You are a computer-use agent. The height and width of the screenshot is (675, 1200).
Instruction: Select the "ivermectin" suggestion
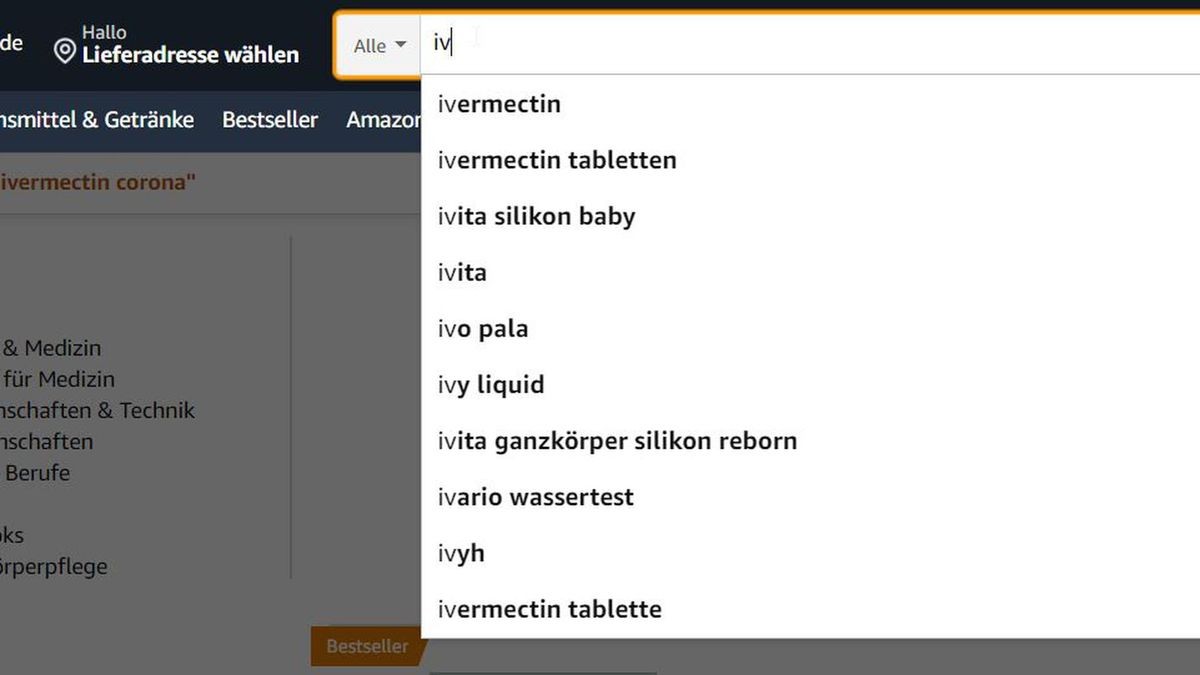(499, 104)
